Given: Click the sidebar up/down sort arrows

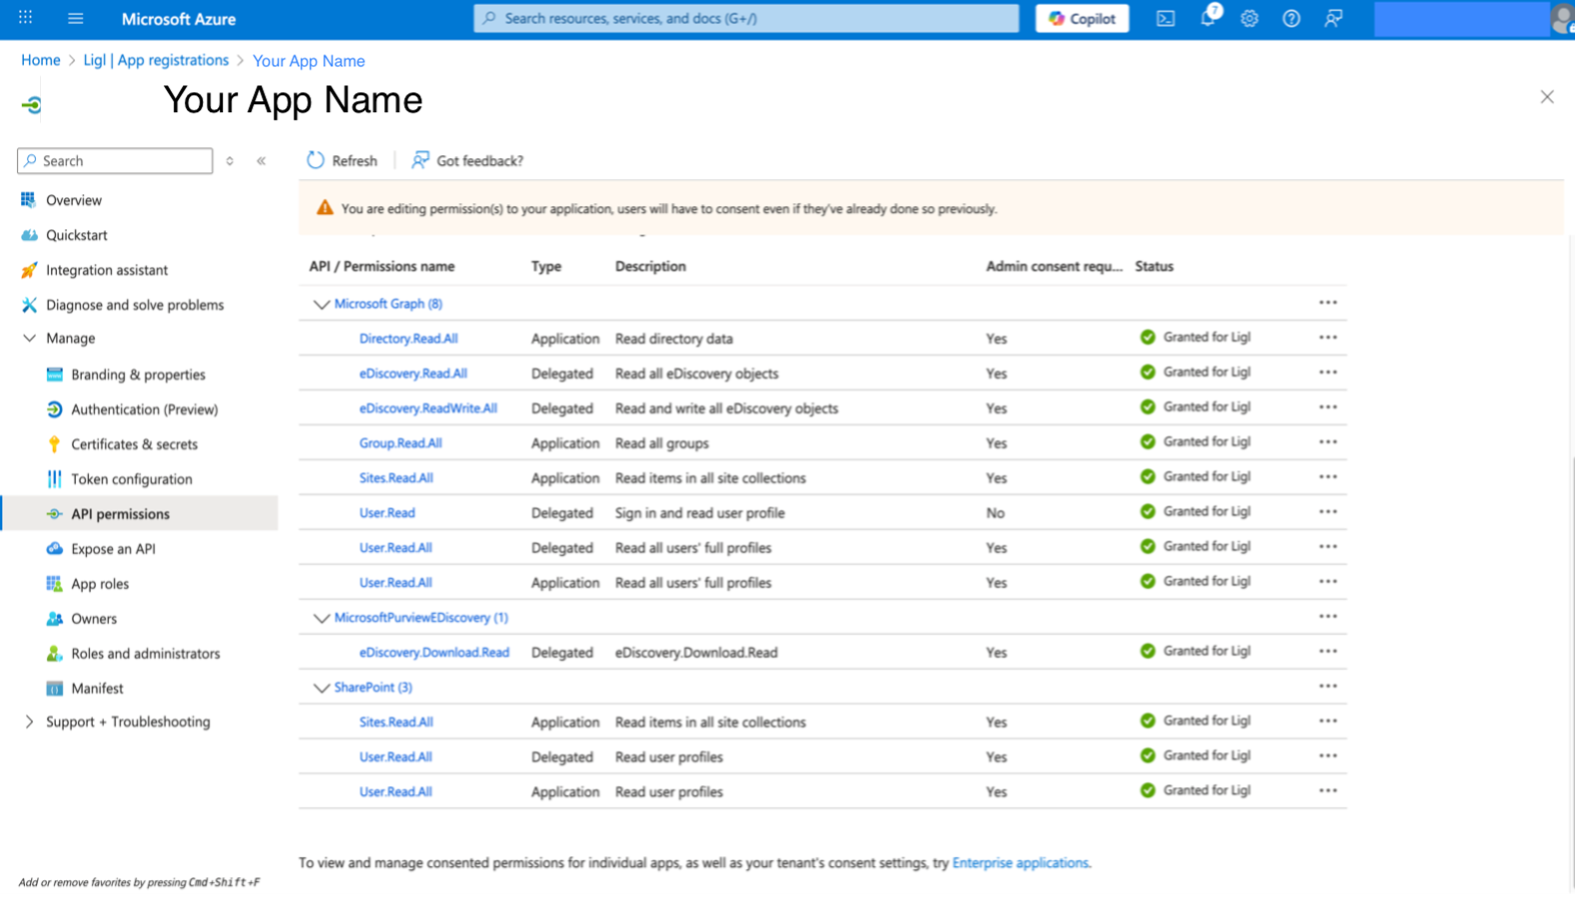Looking at the screenshot, I should pos(230,161).
